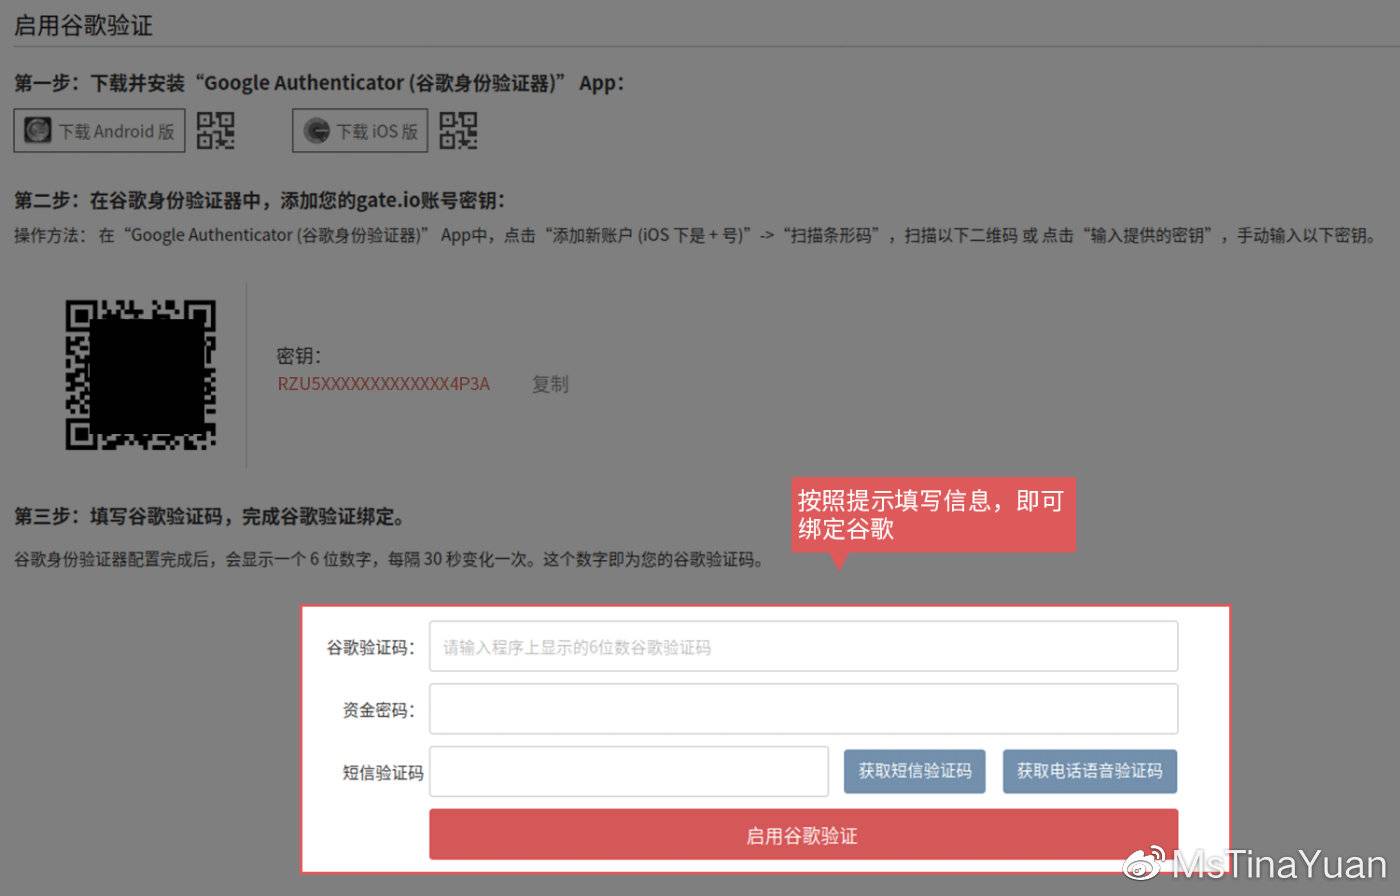Click the iOS logo icon in the download button

click(x=316, y=131)
